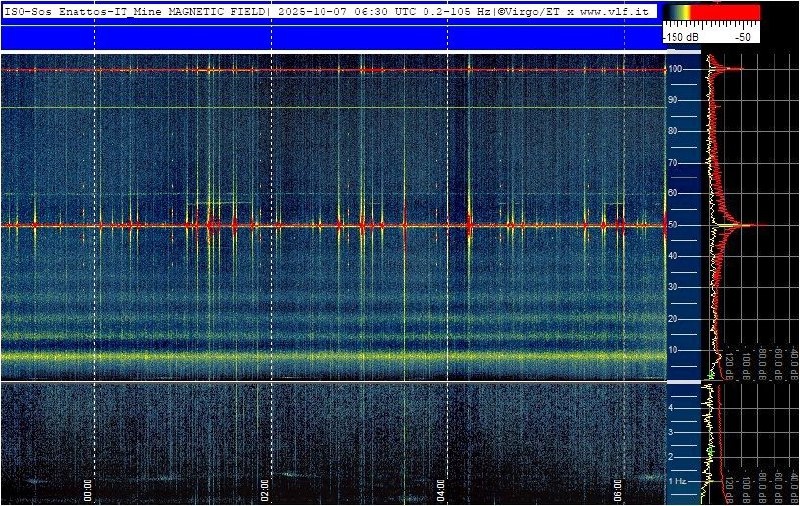Viewport: 800px width, 506px height.
Task: Click the 40.0 dB label in the lower spectrum panel
Action: pos(794,488)
